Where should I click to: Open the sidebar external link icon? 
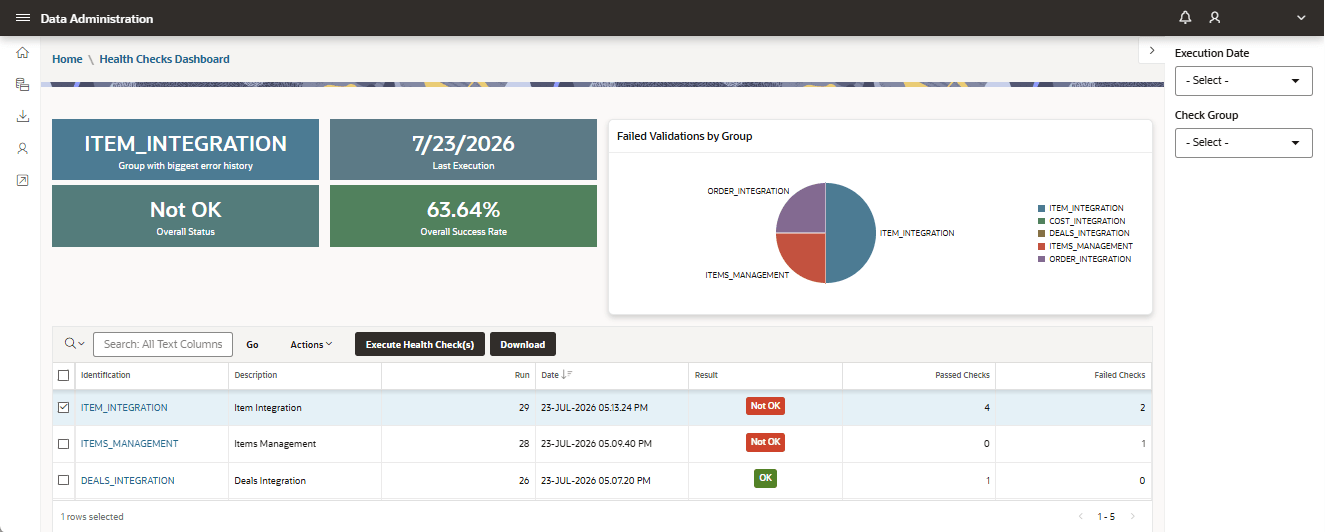(22, 180)
